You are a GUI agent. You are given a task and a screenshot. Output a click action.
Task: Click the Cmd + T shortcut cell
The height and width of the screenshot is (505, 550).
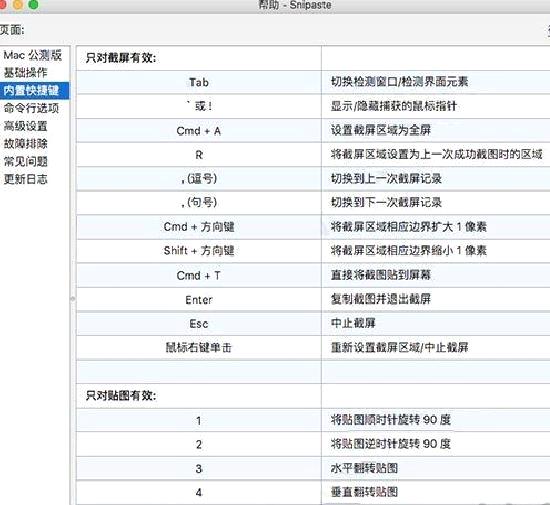click(199, 275)
